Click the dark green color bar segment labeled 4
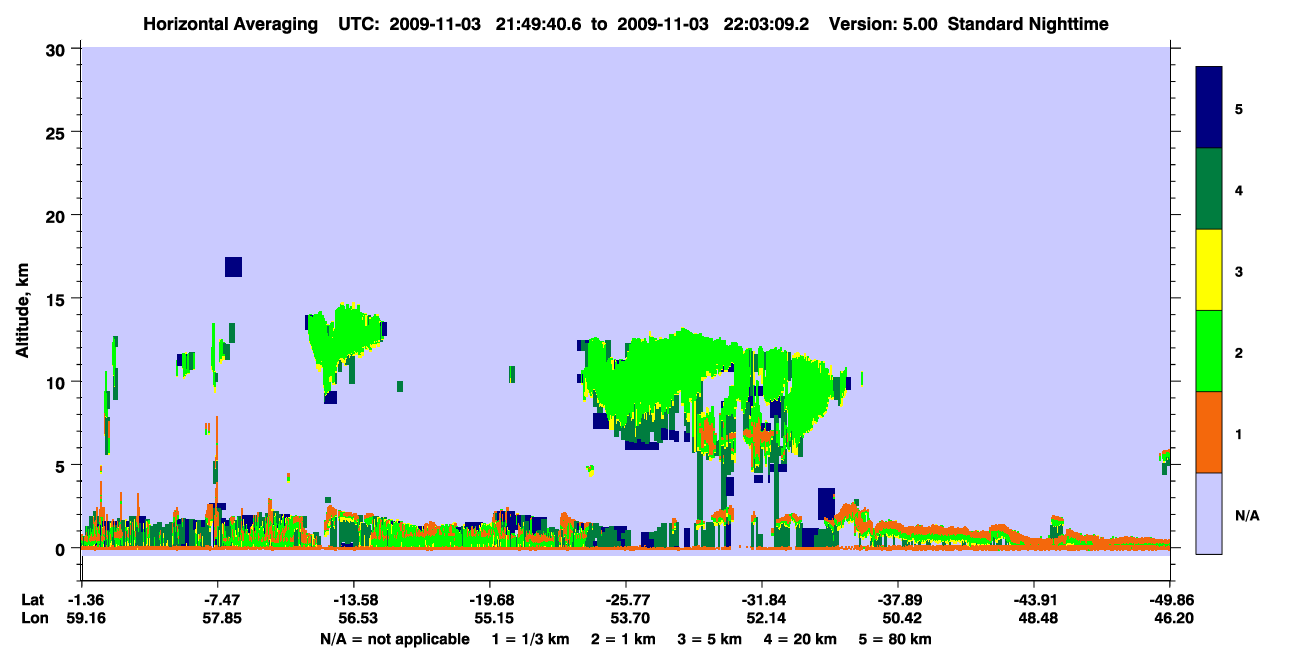The image size is (1300, 667). [x=1209, y=189]
